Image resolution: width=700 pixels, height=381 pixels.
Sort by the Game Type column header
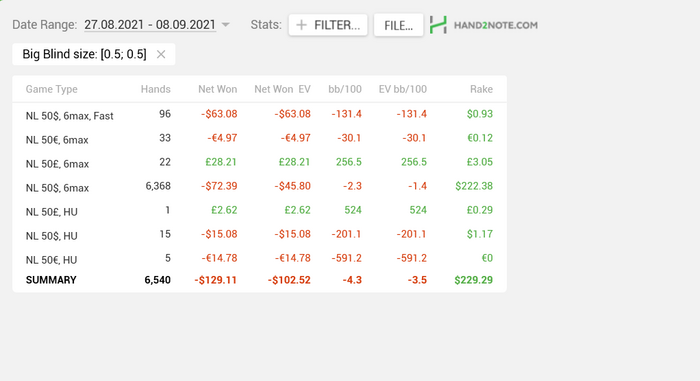(51, 89)
